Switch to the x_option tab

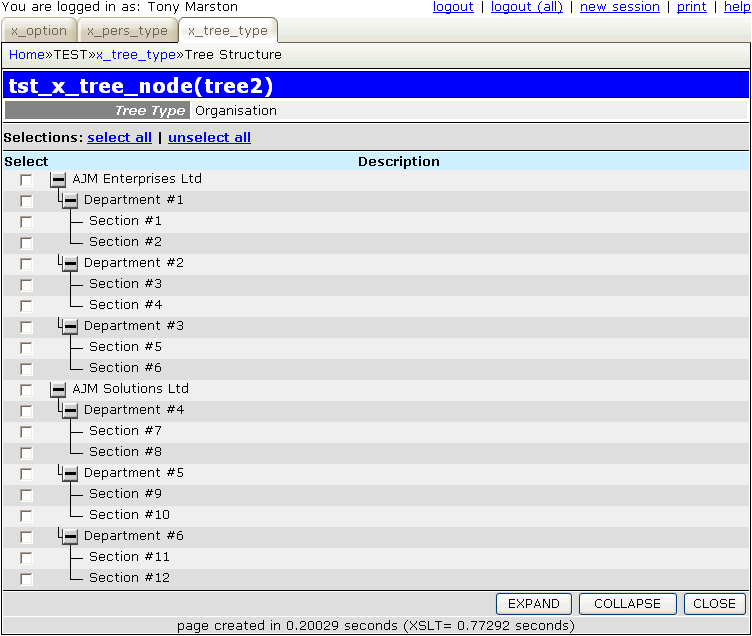(39, 31)
